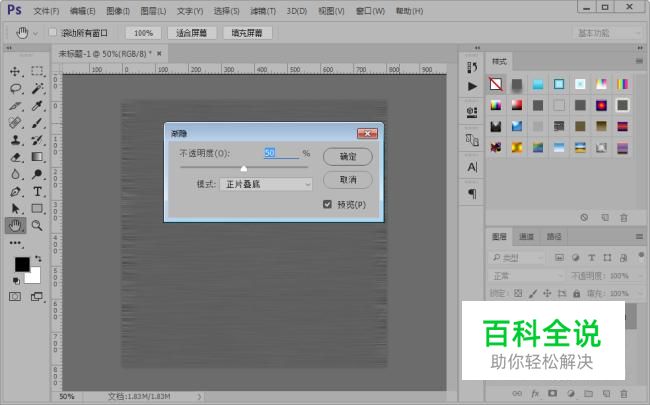This screenshot has width=650, height=405.
Task: Reset default foreground and background colors
Action: click(16, 281)
